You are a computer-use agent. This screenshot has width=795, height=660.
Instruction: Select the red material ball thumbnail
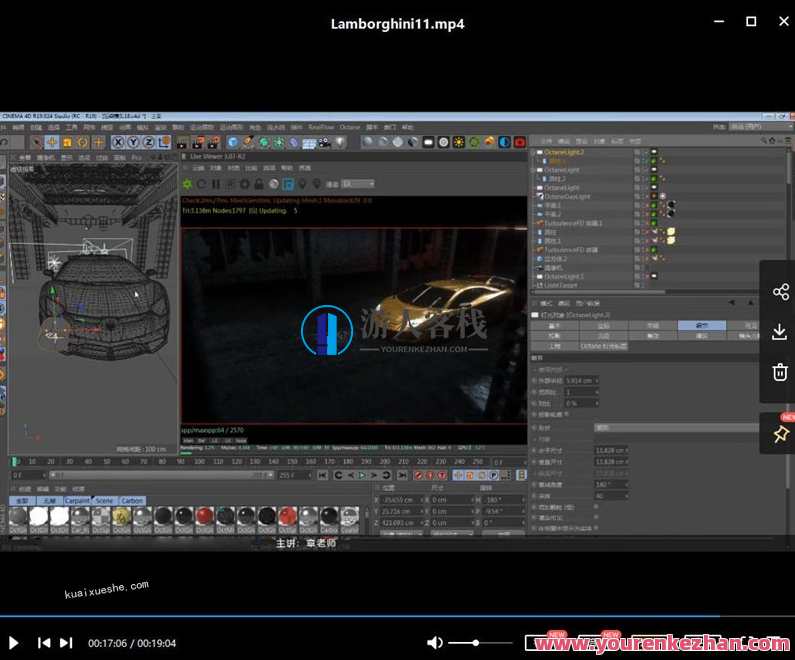pos(203,516)
